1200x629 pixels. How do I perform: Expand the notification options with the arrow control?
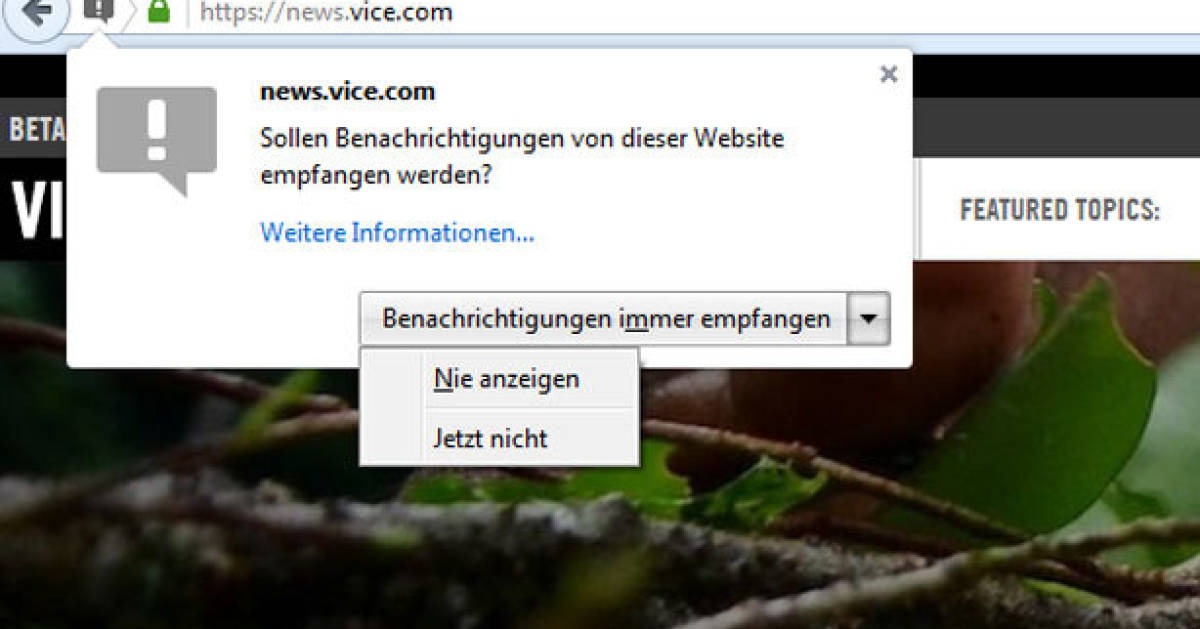(x=869, y=318)
